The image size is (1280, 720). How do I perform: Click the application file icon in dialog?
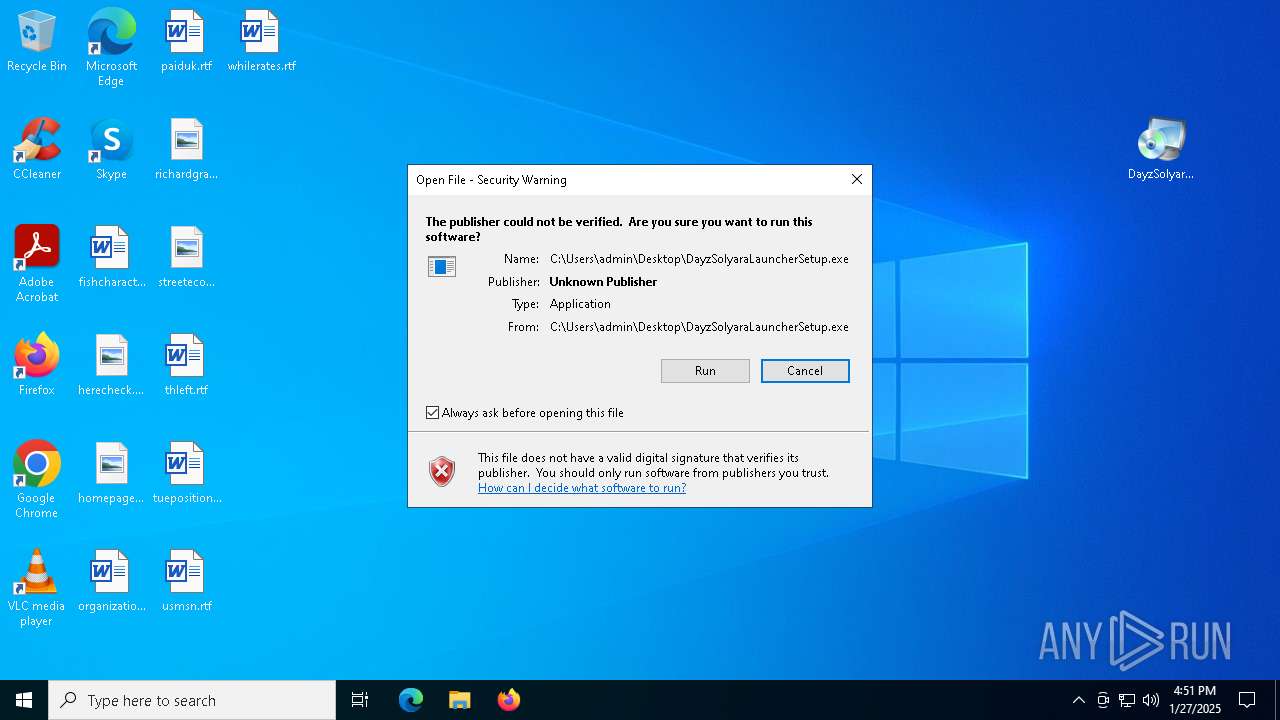click(x=442, y=266)
